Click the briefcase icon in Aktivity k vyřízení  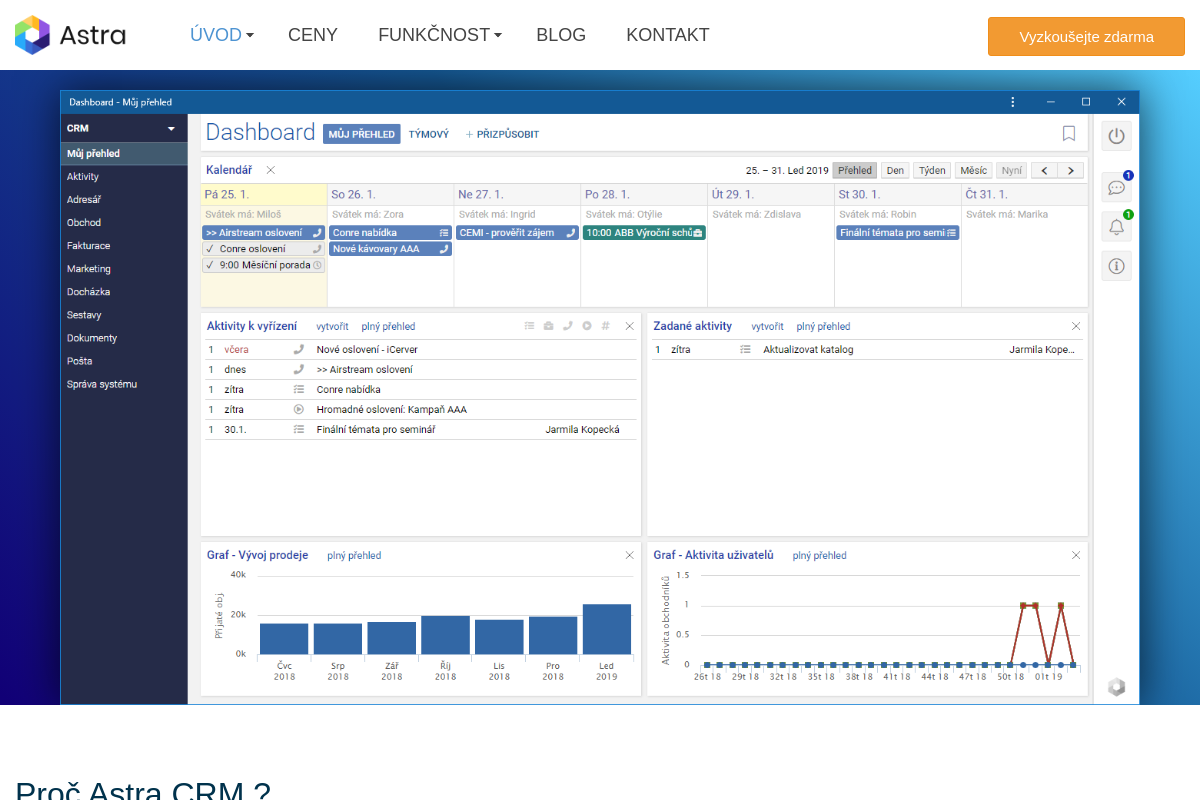pos(549,325)
